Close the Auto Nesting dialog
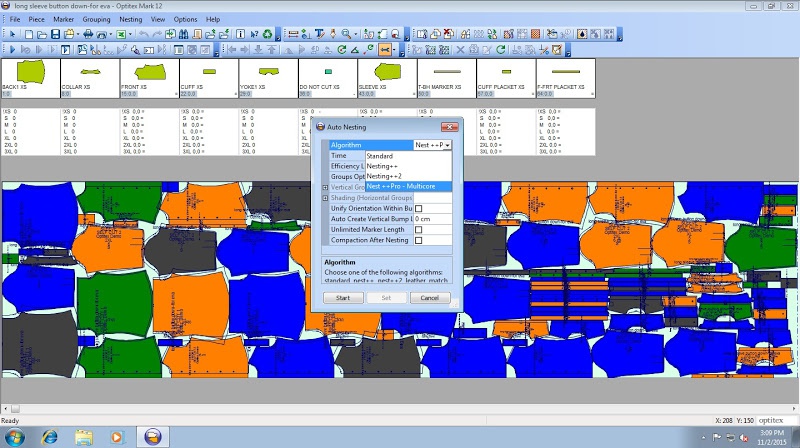 (x=449, y=127)
